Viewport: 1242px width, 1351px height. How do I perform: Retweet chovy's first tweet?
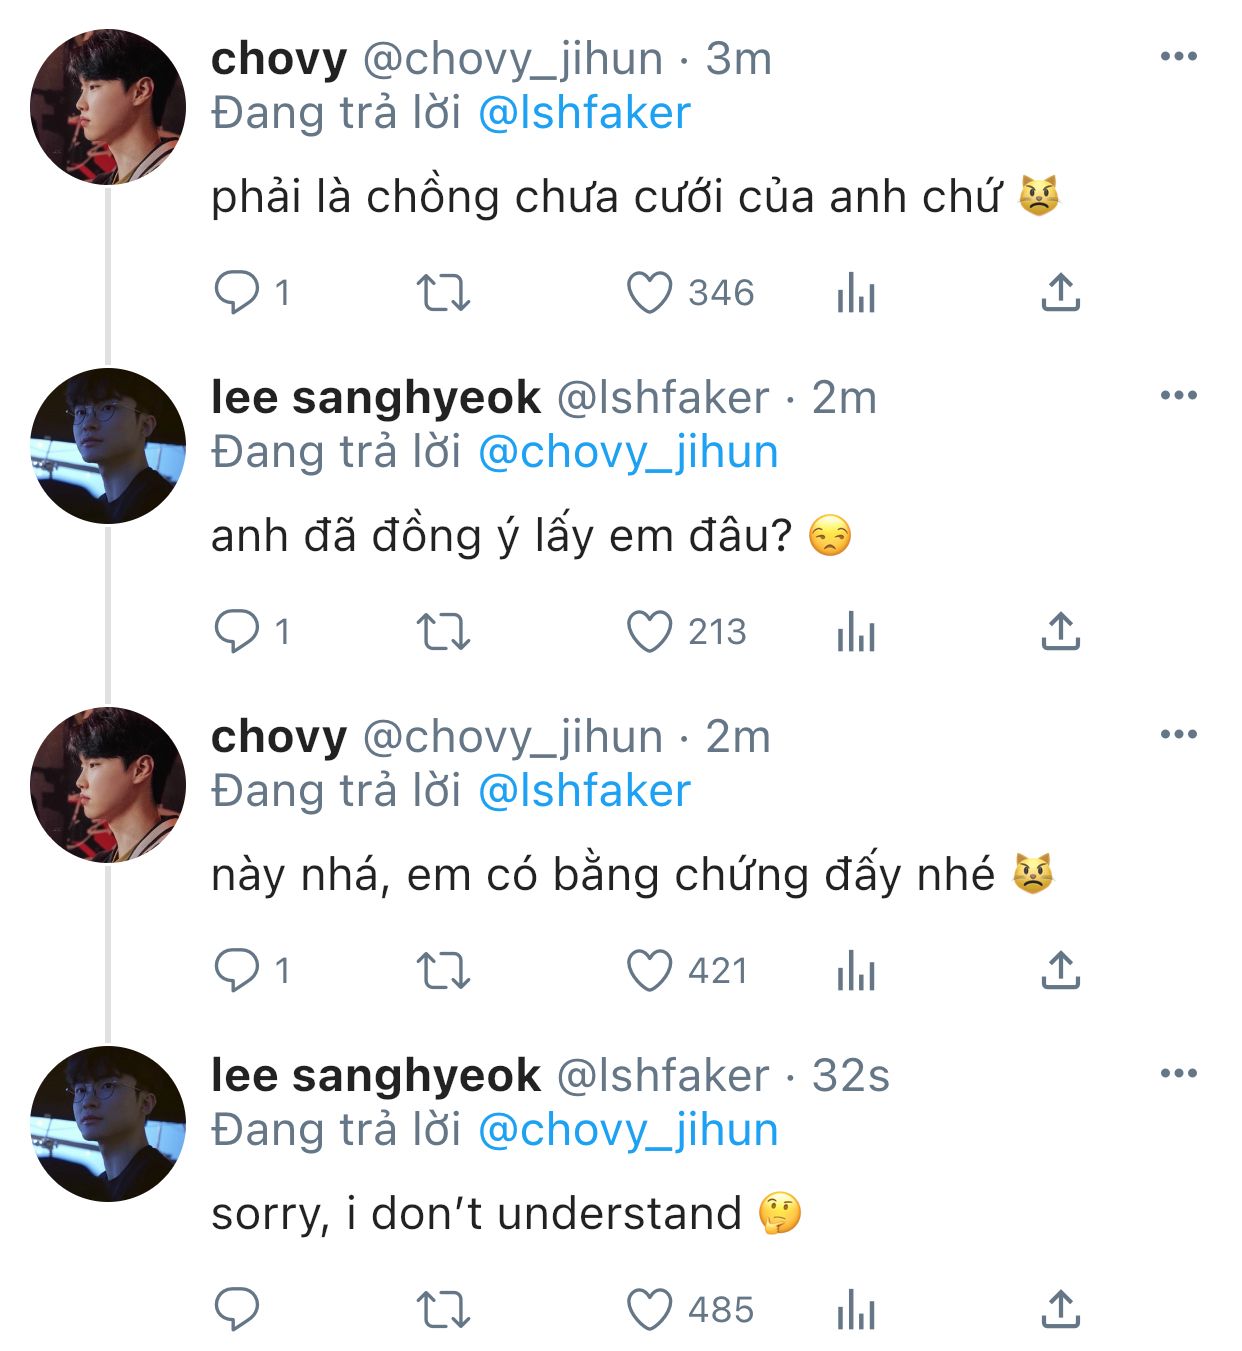pos(443,294)
